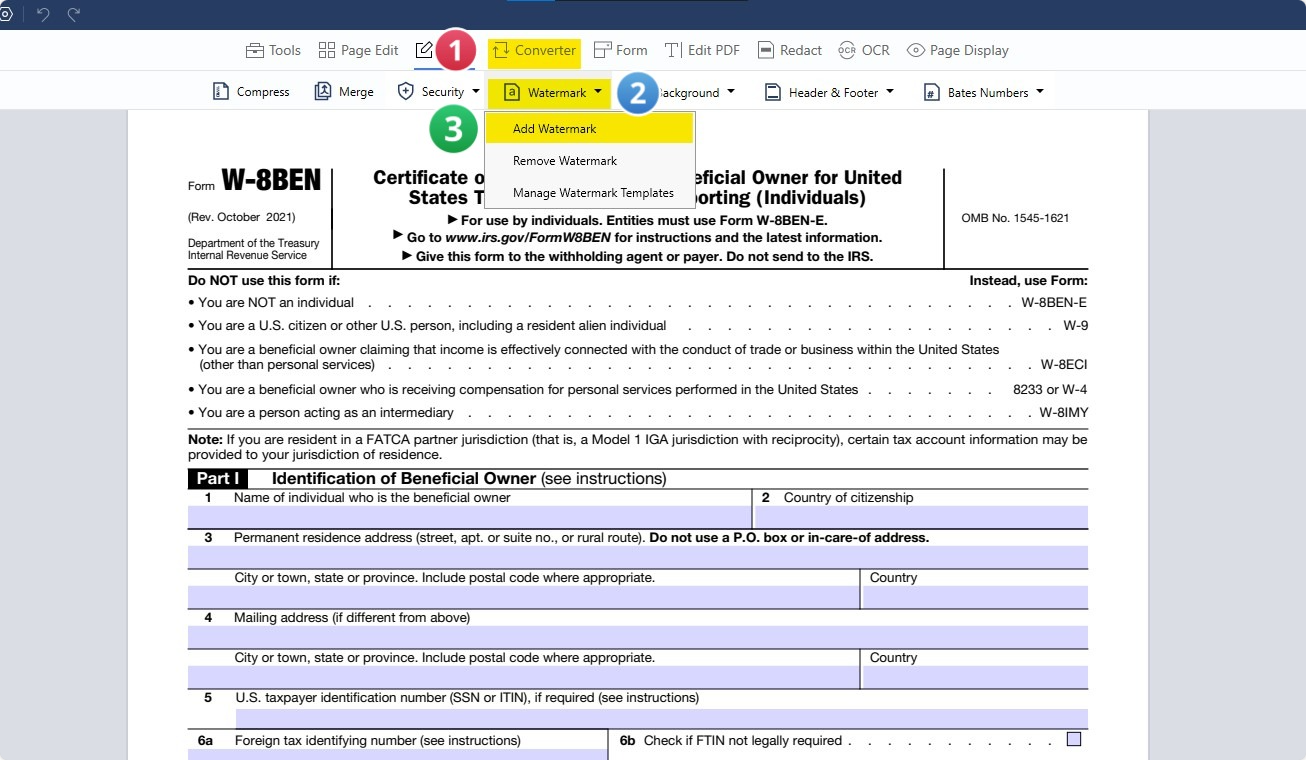Click the Instead, use Form text
The width and height of the screenshot is (1306, 760).
1029,281
